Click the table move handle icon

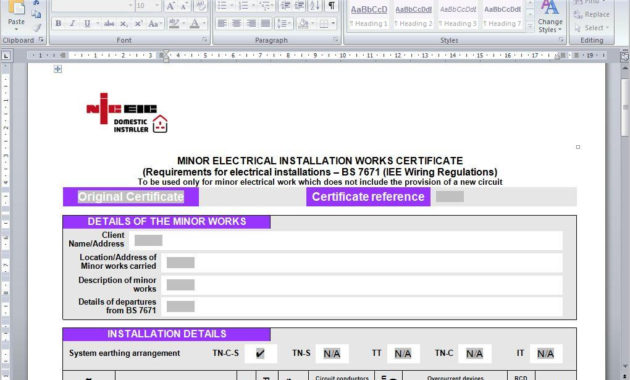[58, 69]
